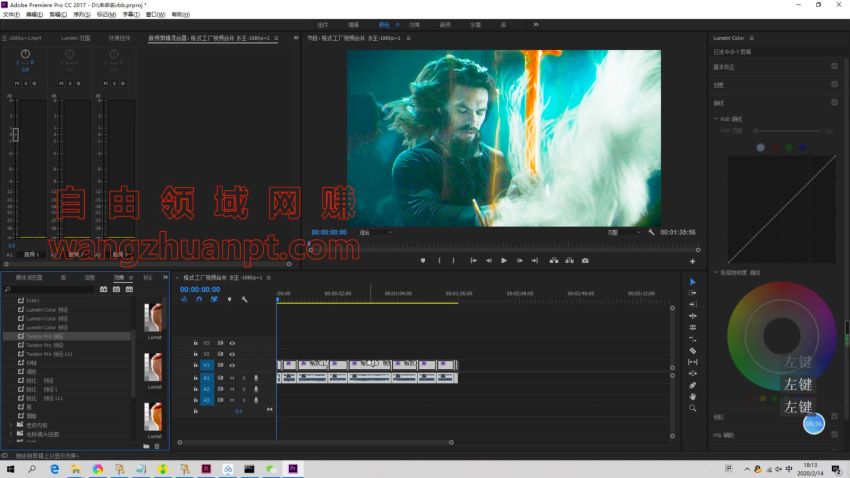This screenshot has width=850, height=478.
Task: Select the Selection arrow tool
Action: [692, 282]
